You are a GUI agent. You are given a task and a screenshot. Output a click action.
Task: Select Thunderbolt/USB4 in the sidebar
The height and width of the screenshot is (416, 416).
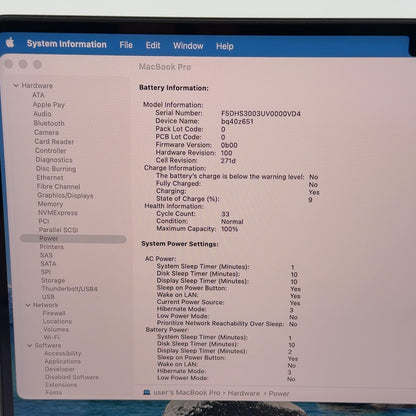70,289
